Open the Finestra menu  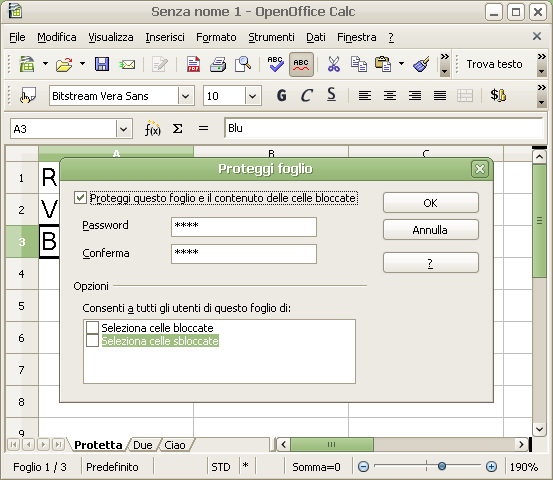pyautogui.click(x=357, y=37)
